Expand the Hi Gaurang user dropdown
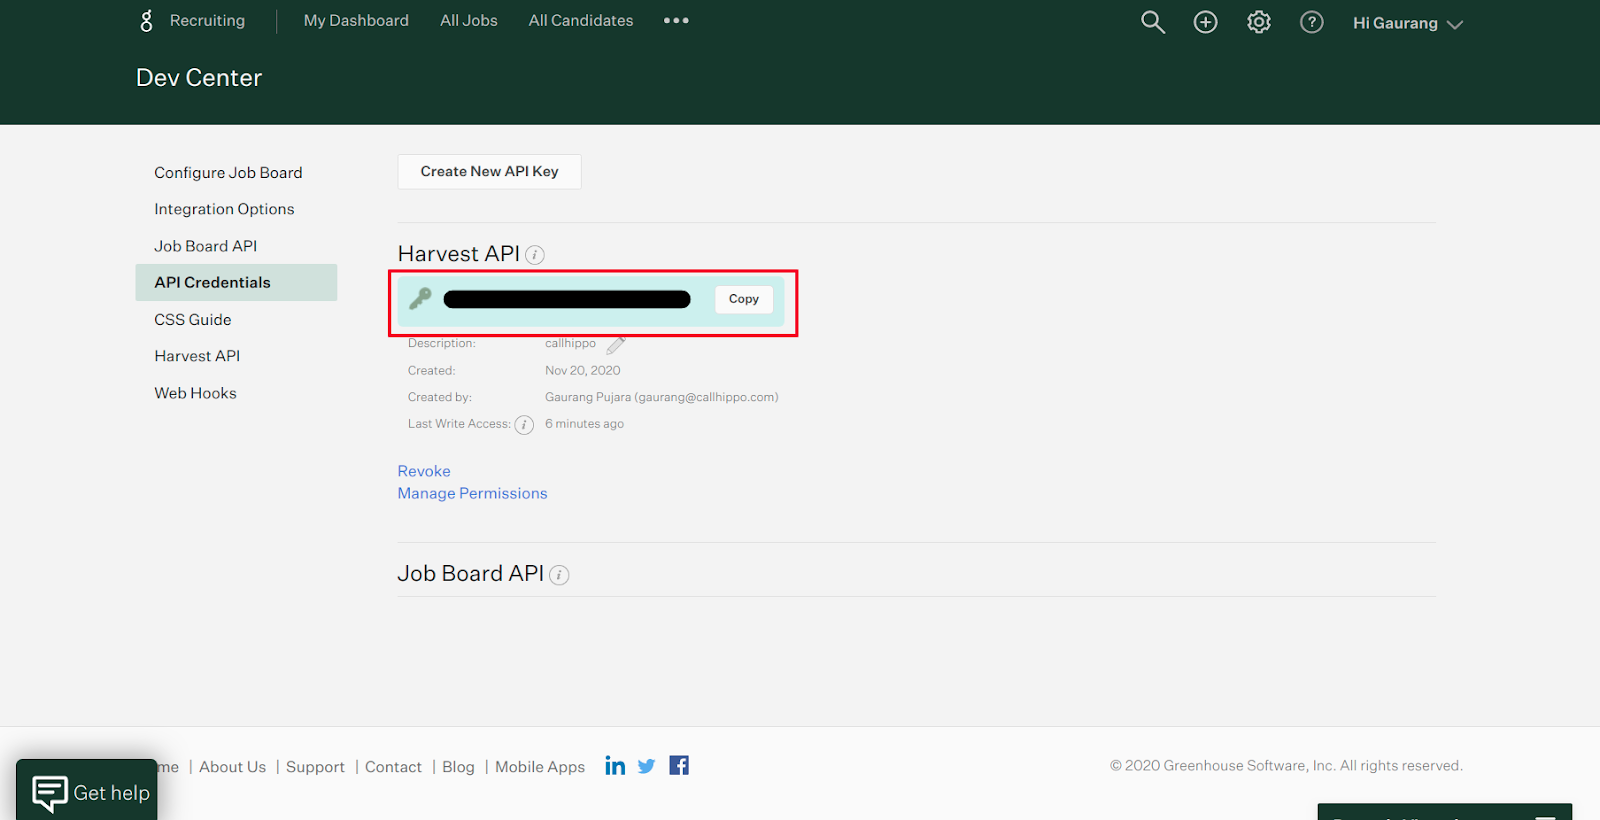The image size is (1600, 820). click(1408, 23)
